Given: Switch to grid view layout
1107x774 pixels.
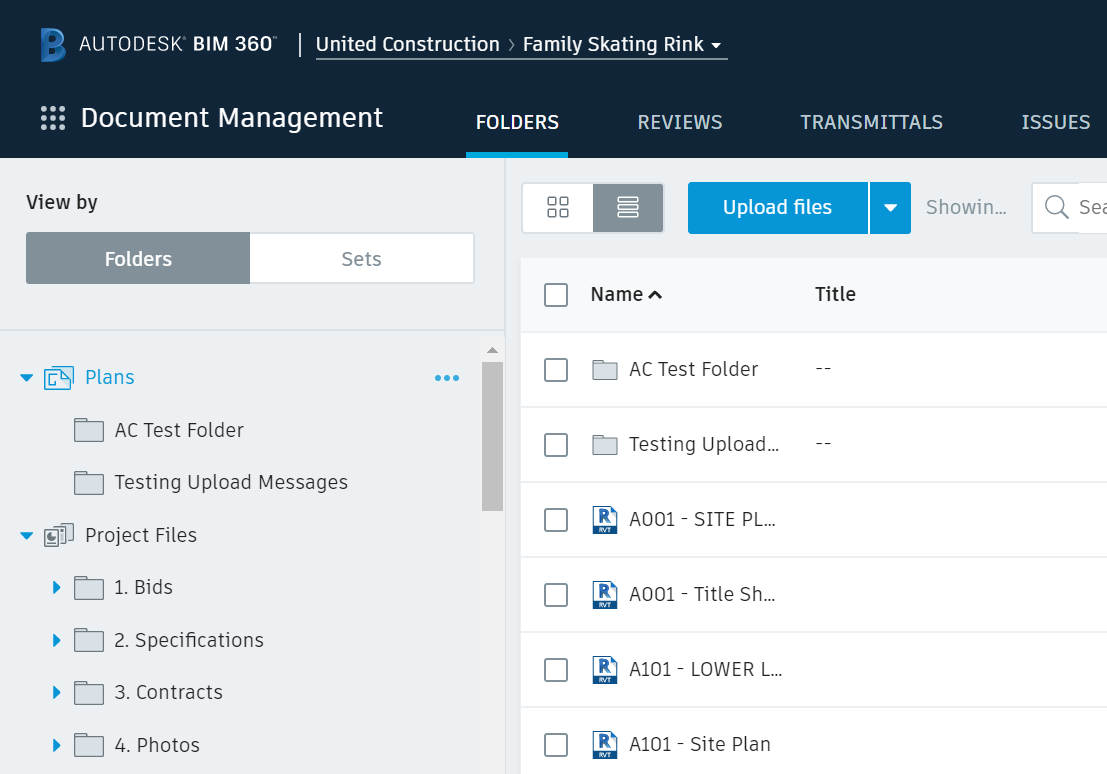Looking at the screenshot, I should 557,207.
